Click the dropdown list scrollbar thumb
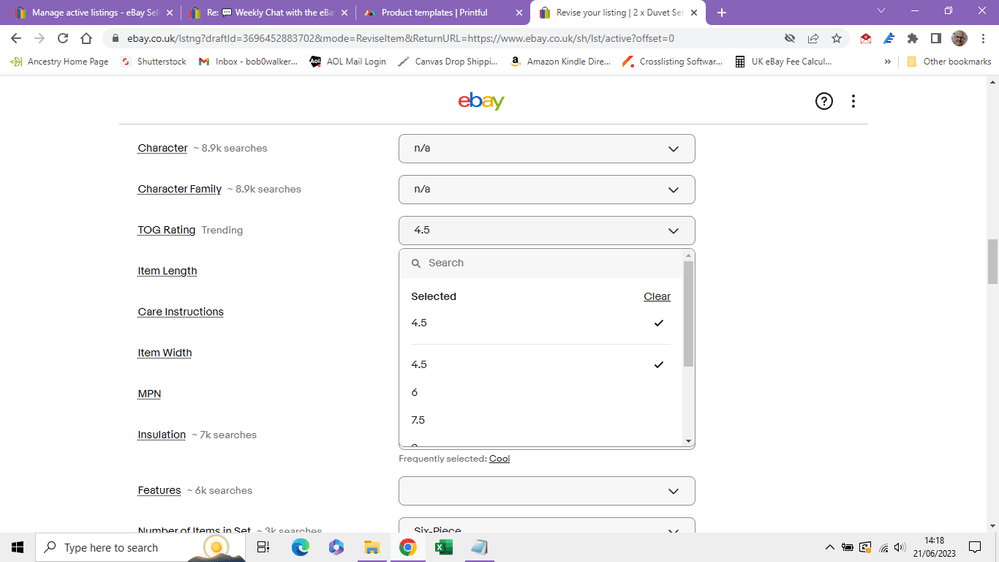 pyautogui.click(x=688, y=313)
